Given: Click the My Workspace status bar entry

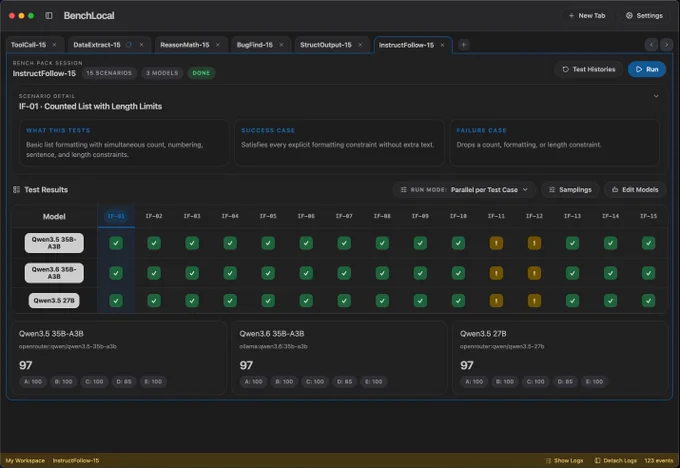Looking at the screenshot, I should (x=25, y=461).
